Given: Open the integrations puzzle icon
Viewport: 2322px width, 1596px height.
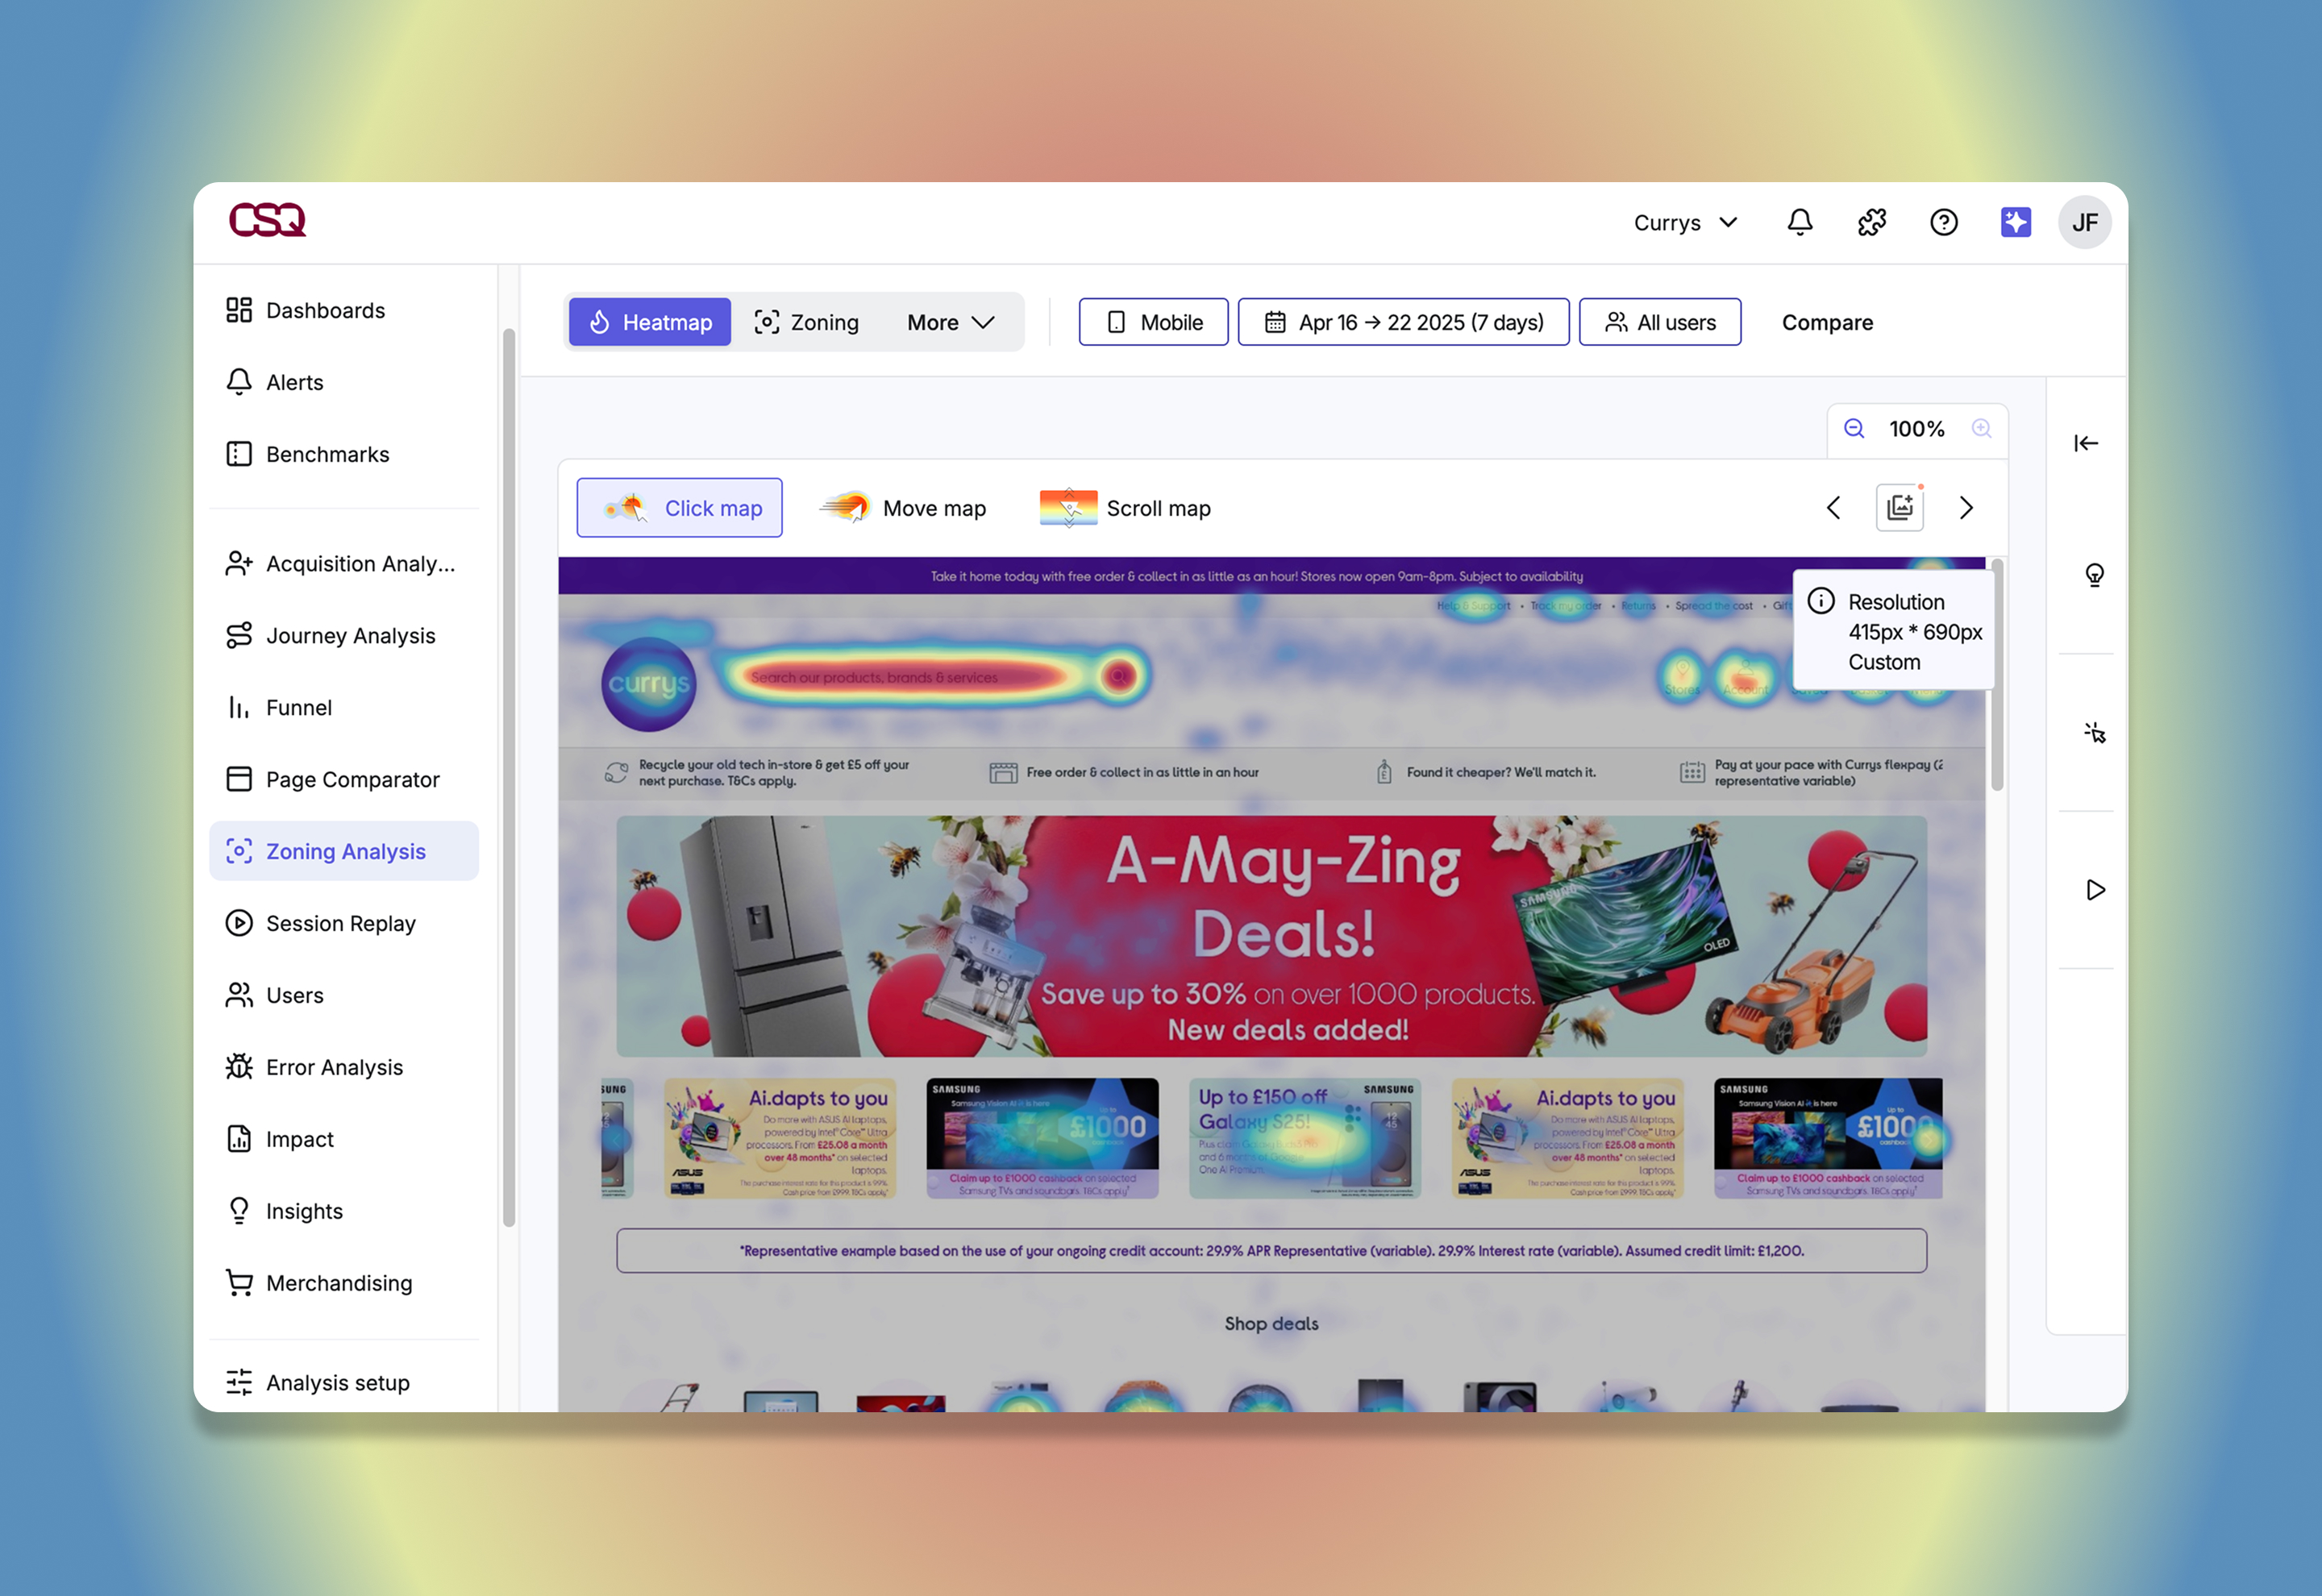Looking at the screenshot, I should 1871,222.
